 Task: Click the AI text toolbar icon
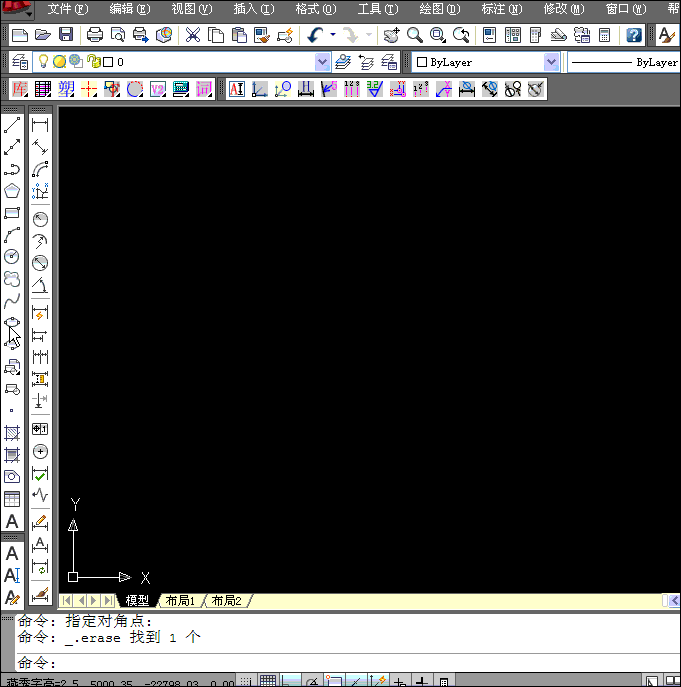(237, 89)
